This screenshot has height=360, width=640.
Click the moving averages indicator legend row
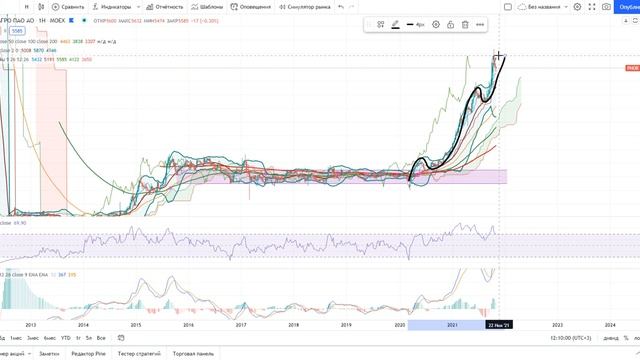58,41
